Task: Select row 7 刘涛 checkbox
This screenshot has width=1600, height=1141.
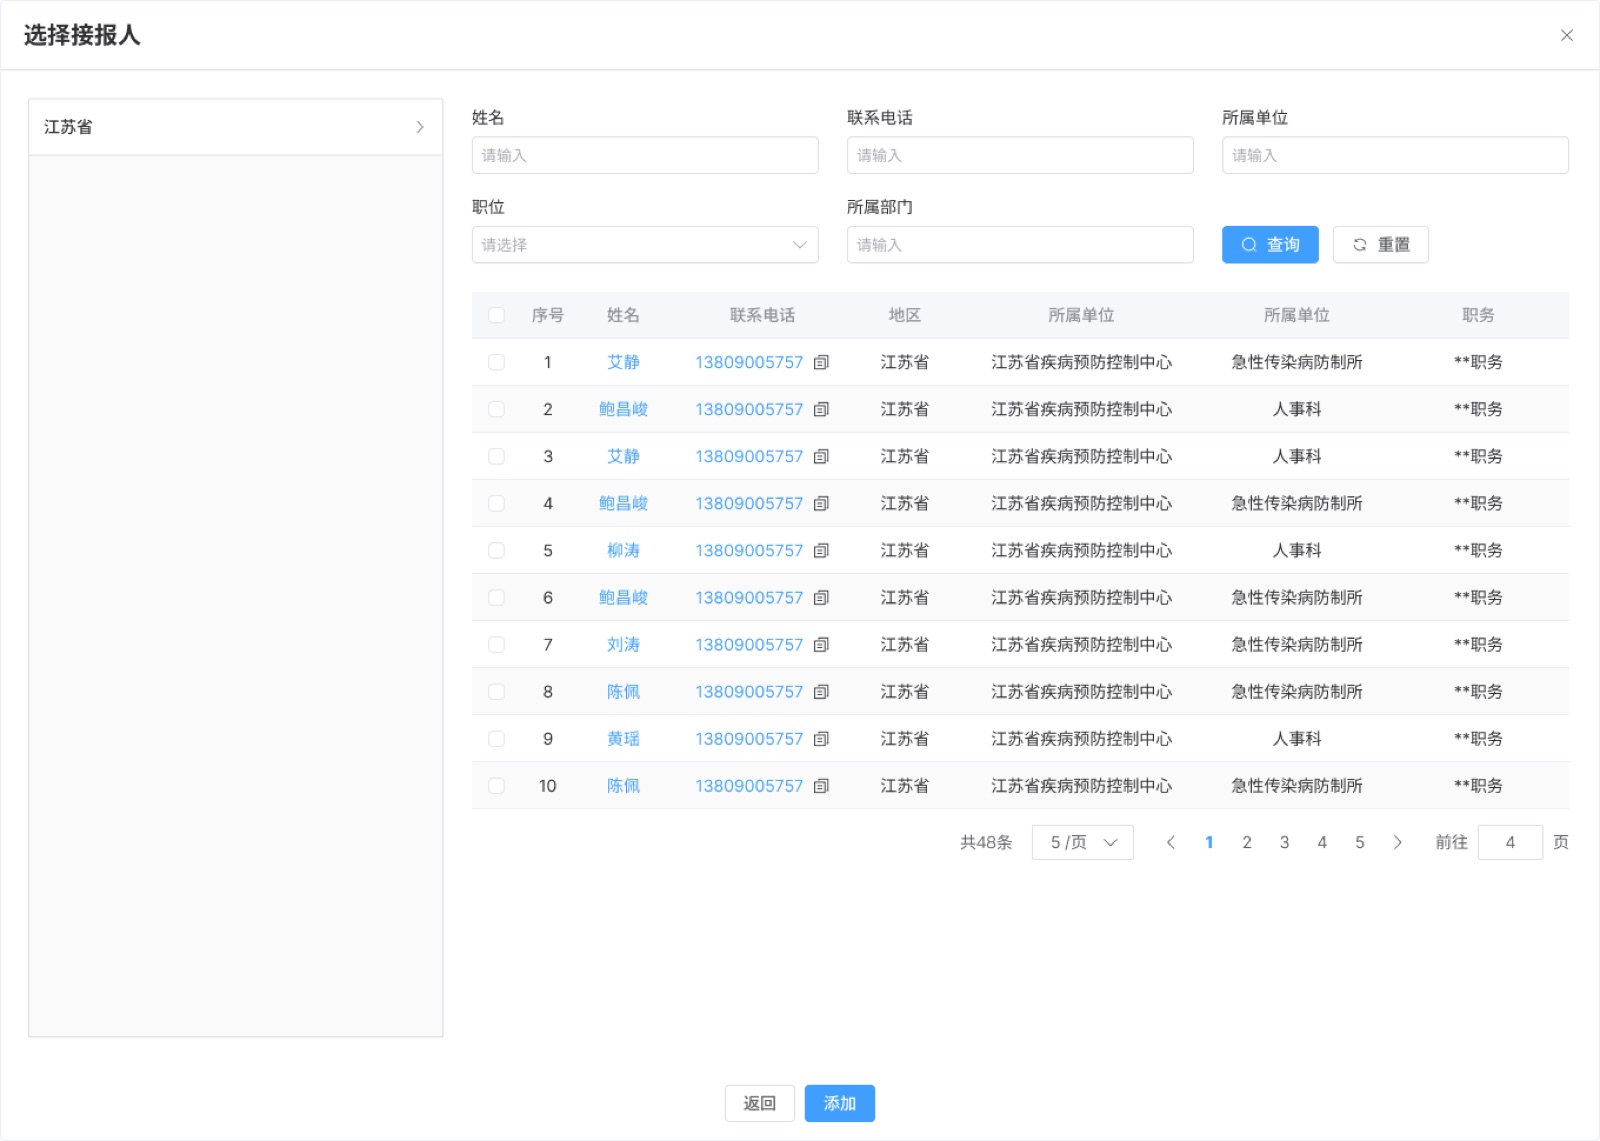Action: coord(496,644)
